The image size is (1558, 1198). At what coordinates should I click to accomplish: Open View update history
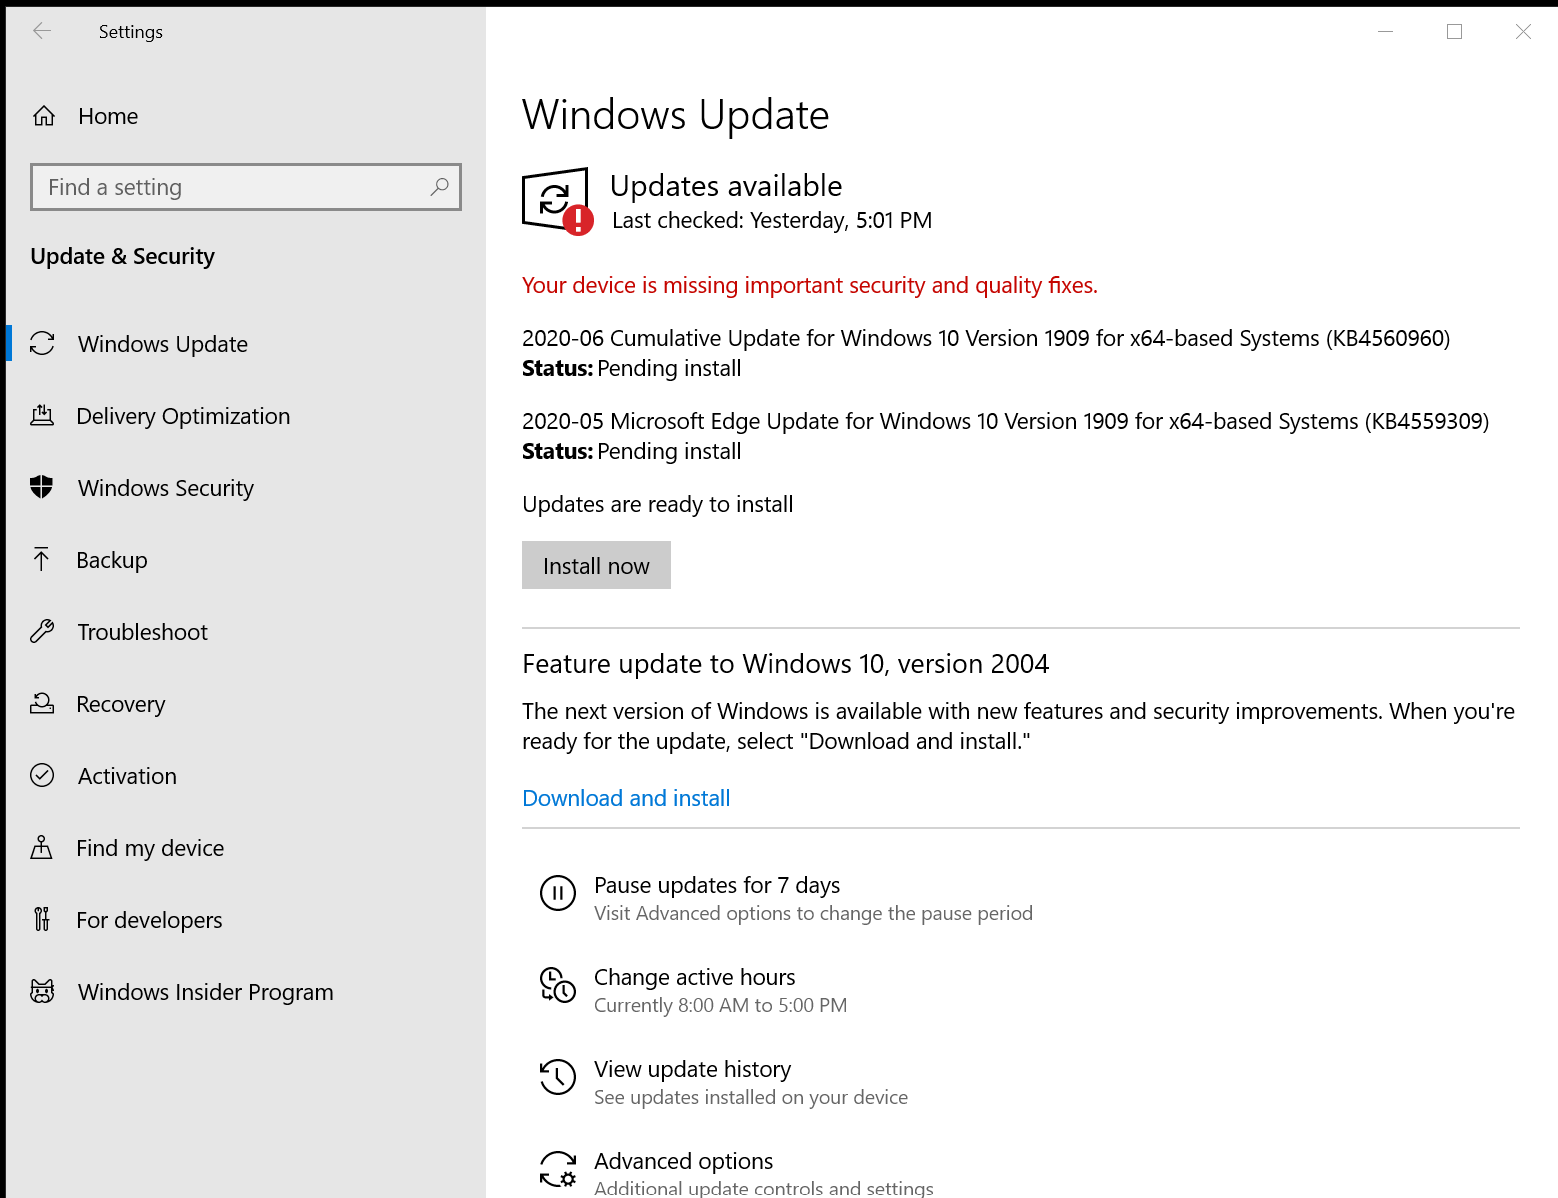[x=692, y=1069]
